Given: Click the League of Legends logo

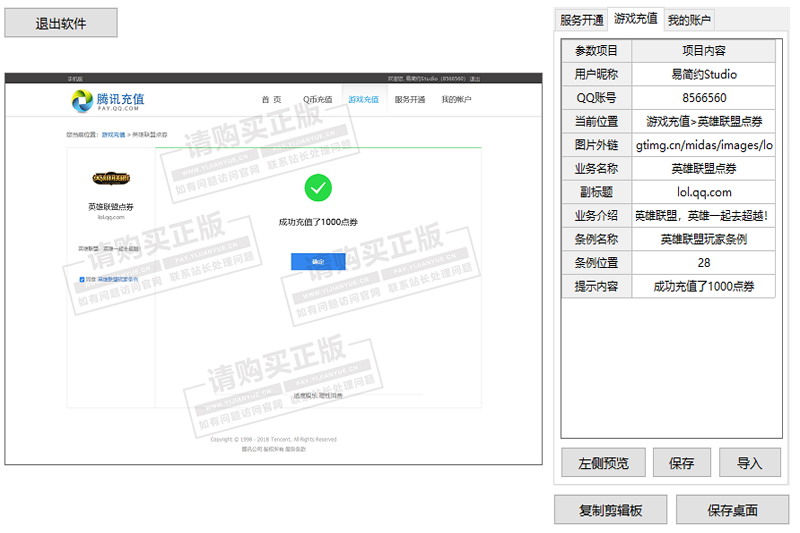Looking at the screenshot, I should 110,179.
